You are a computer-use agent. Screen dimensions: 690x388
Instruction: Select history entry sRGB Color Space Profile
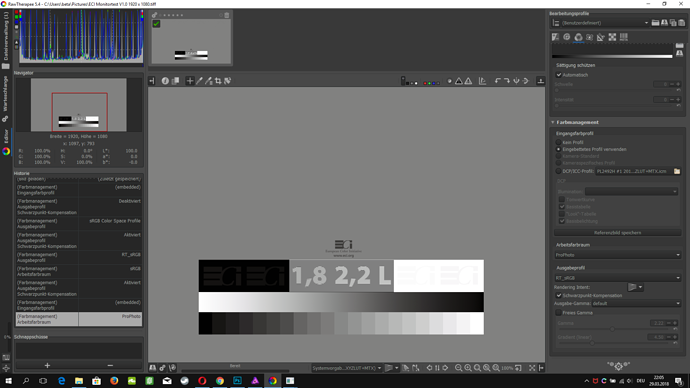(x=79, y=224)
